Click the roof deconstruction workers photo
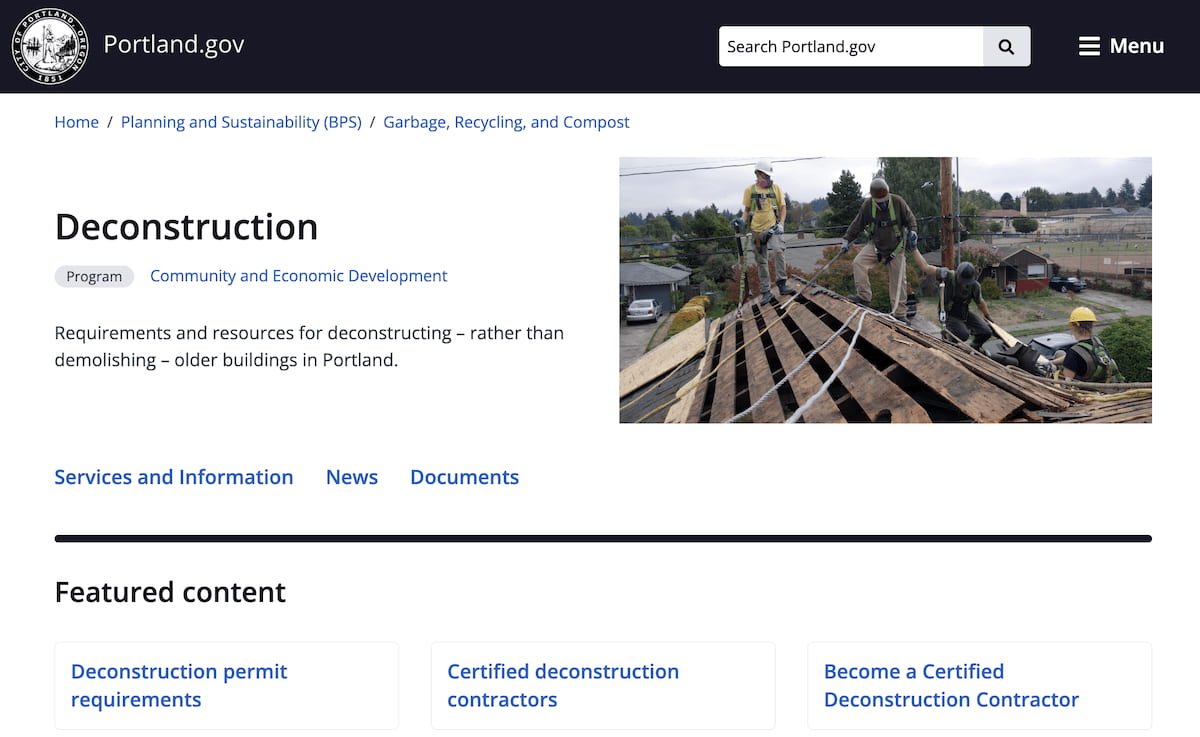 tap(885, 290)
